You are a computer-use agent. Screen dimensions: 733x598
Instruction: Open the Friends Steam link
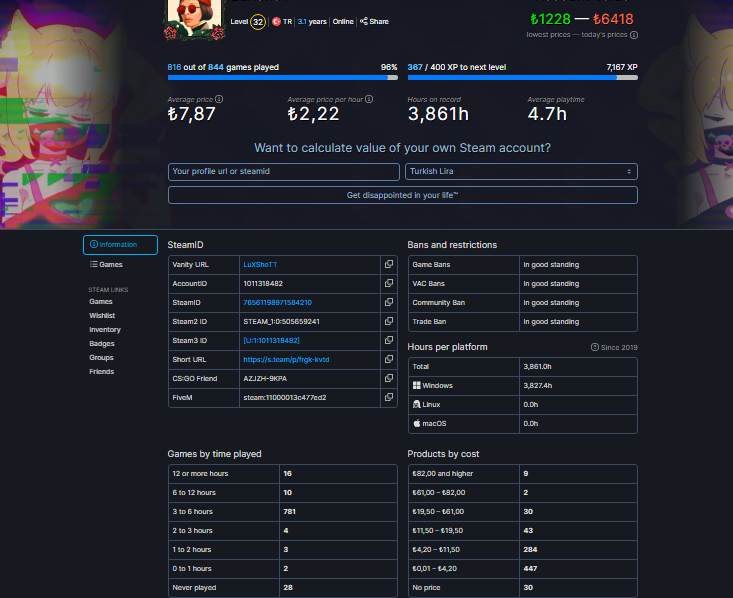[x=101, y=372]
